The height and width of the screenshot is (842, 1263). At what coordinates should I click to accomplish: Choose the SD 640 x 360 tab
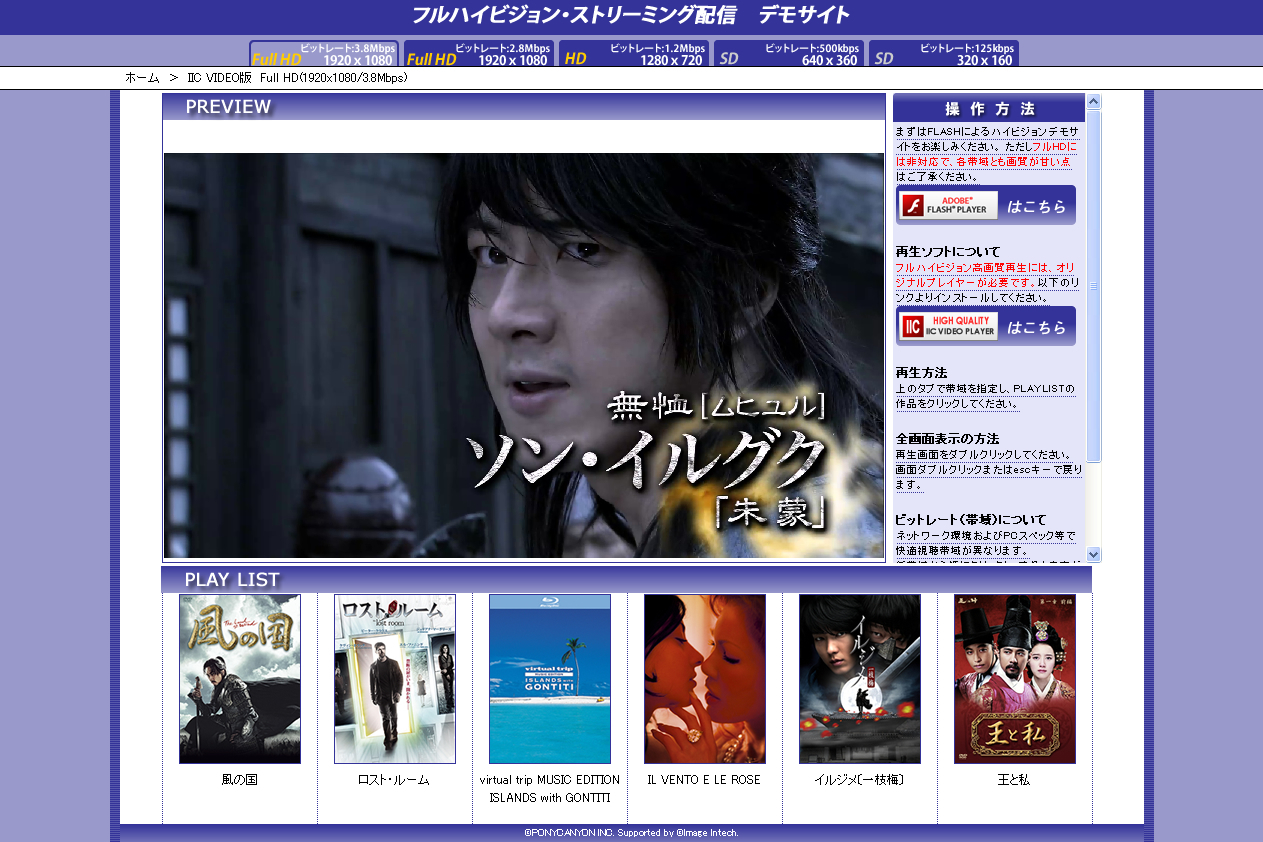pyautogui.click(x=789, y=53)
